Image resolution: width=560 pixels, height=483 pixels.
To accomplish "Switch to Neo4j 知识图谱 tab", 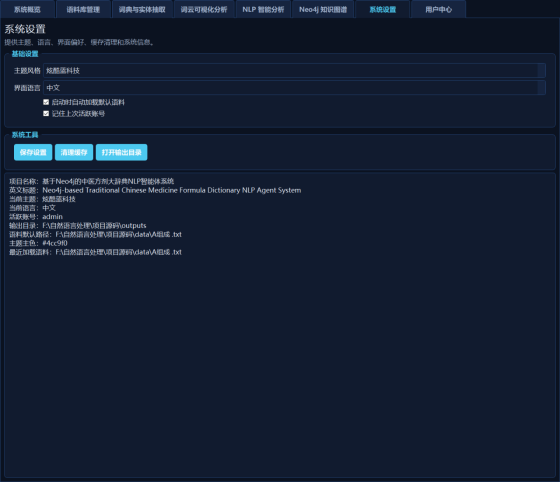I will [323, 9].
